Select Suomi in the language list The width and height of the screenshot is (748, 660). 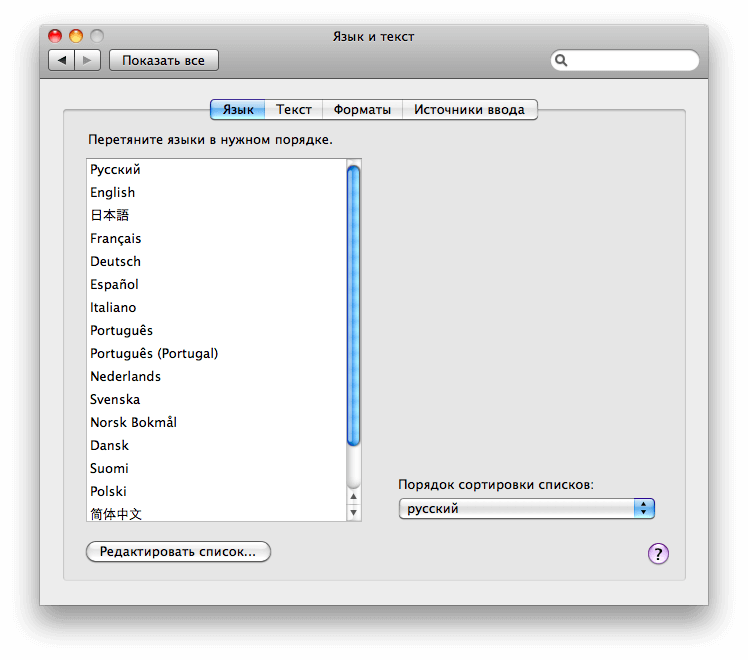click(217, 468)
